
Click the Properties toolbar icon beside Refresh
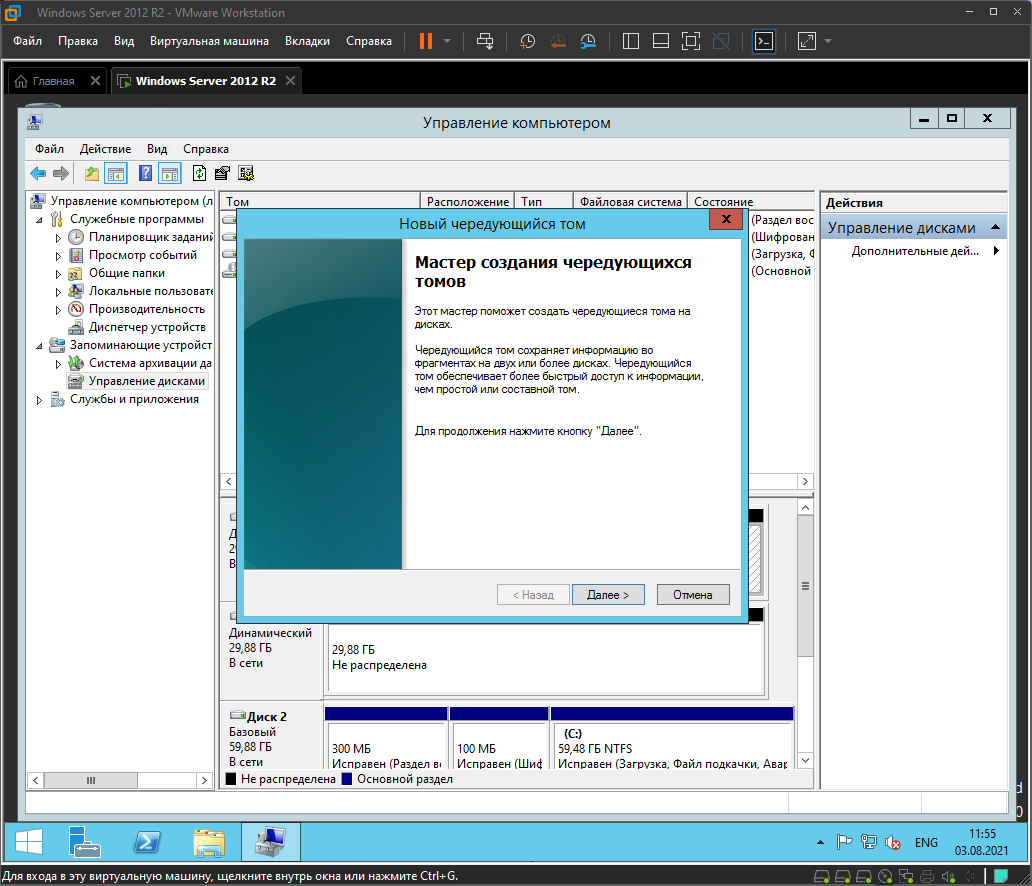(222, 174)
